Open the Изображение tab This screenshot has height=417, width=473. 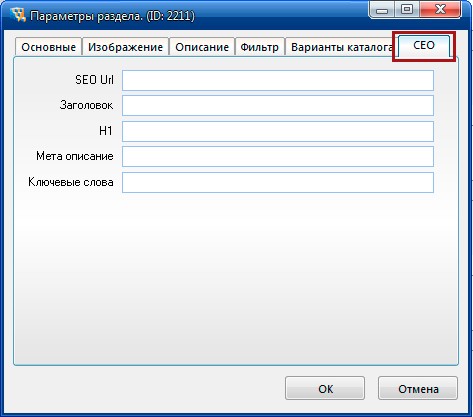[125, 47]
